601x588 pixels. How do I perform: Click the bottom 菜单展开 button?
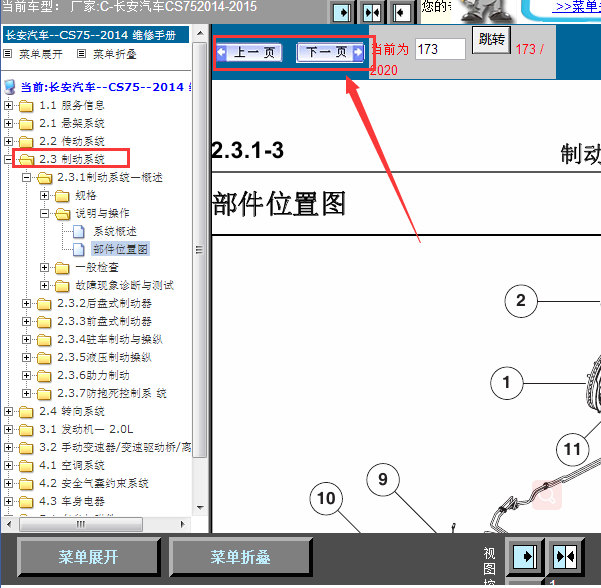click(89, 557)
